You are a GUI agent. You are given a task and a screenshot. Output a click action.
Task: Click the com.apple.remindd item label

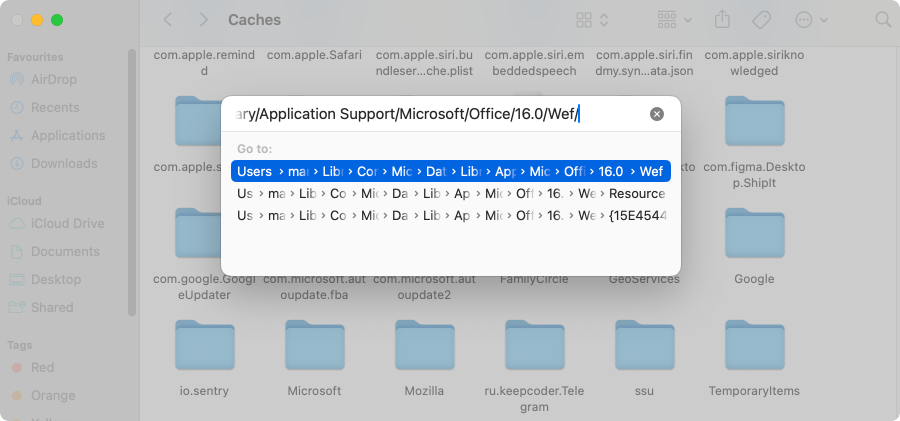point(204,63)
